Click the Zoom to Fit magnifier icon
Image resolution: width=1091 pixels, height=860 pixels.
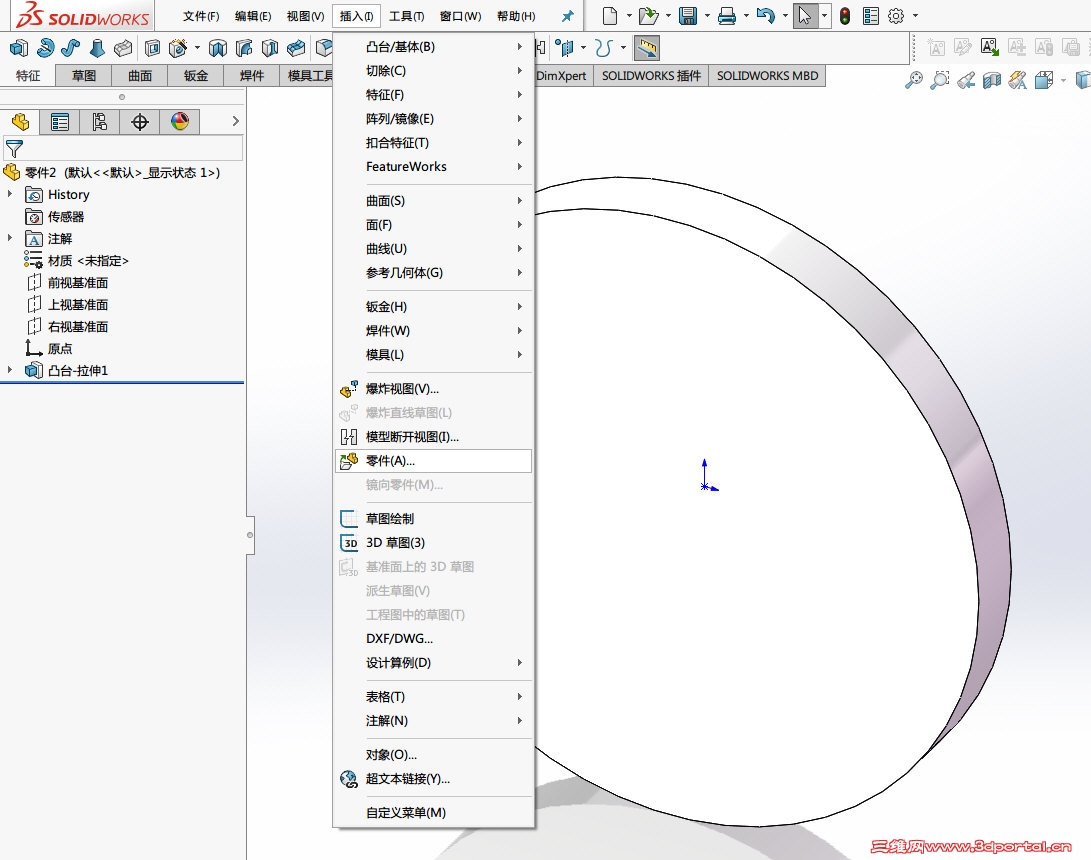tap(914, 80)
